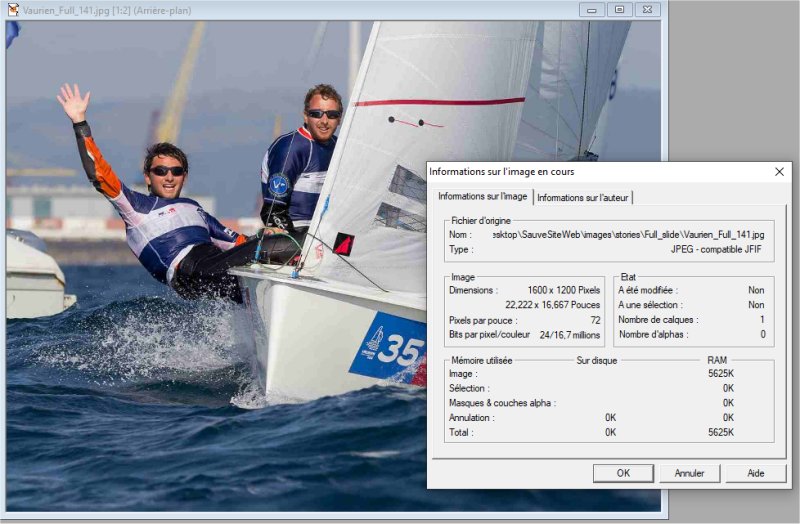Click the blue number 35 on the boat hull
This screenshot has width=800, height=524.
pyautogui.click(x=405, y=350)
